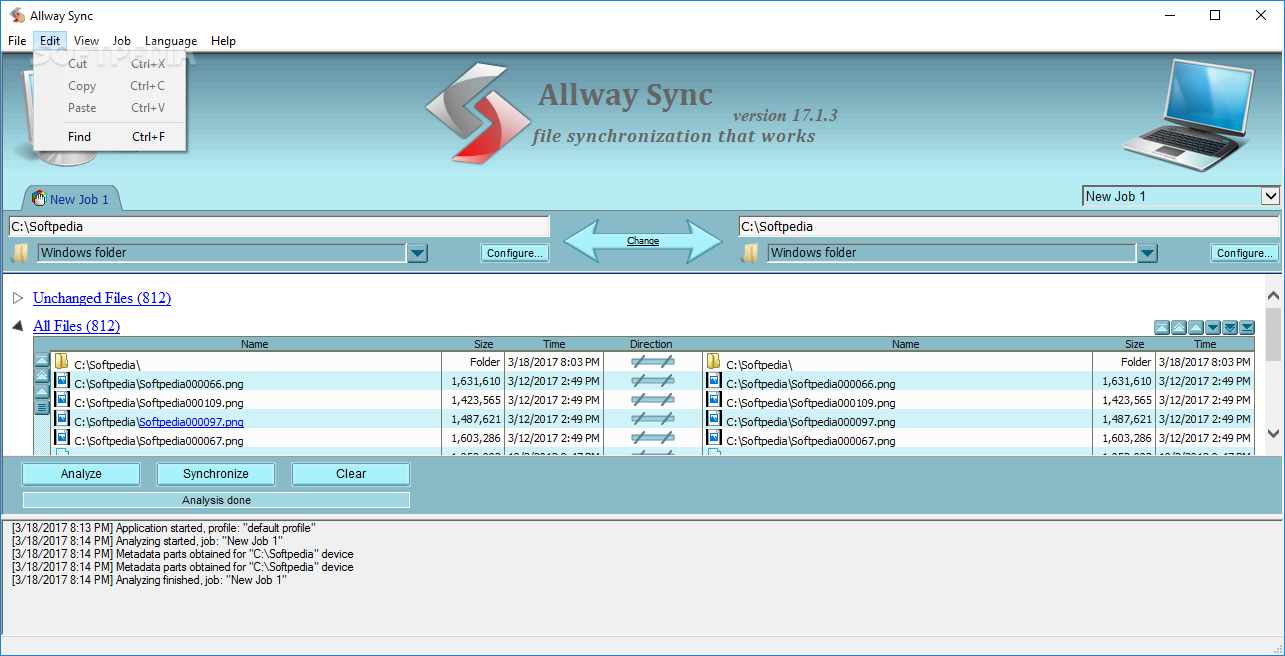1285x656 pixels.
Task: Click right Windows folder combo box field
Action: click(x=952, y=253)
